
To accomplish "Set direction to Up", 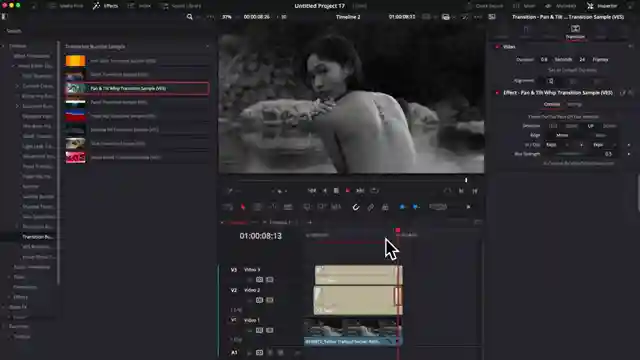I will 590,126.
